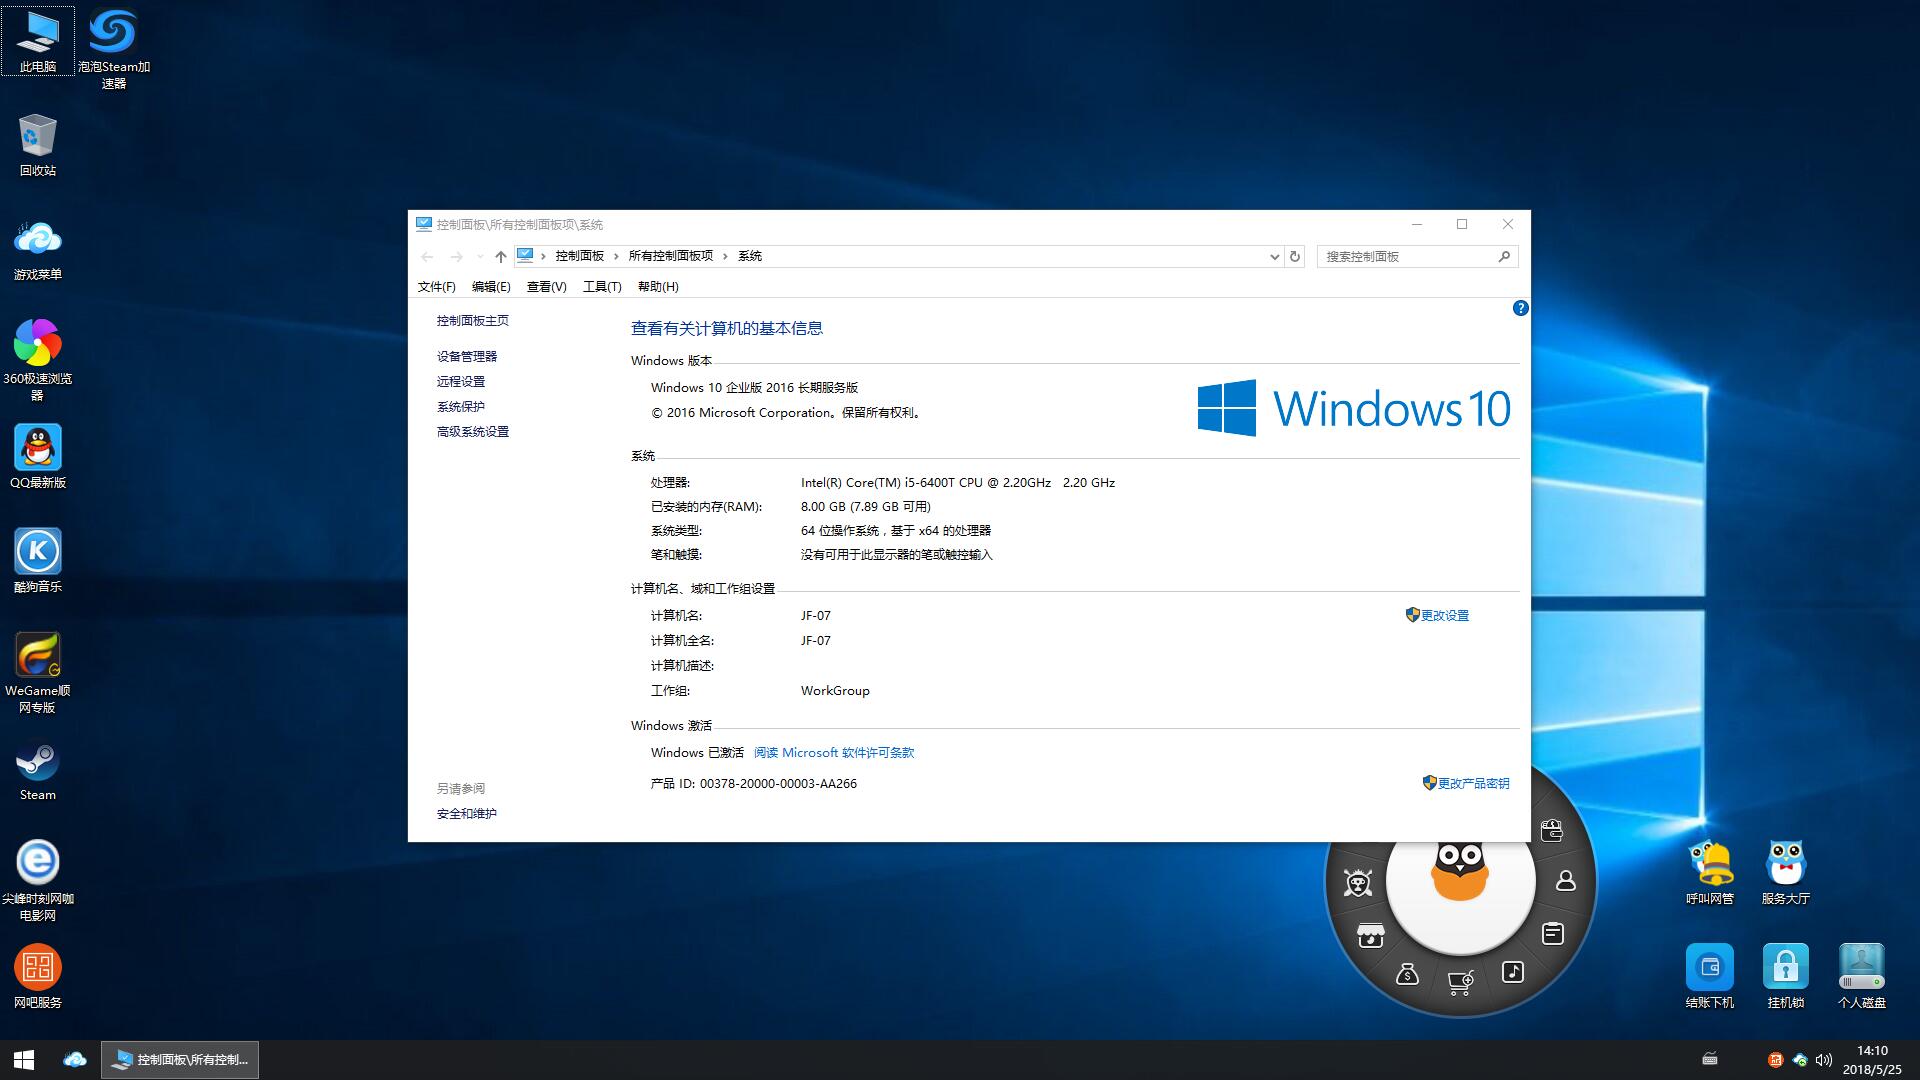Click the owl mascot in the radial menu
This screenshot has height=1080, width=1920.
[1460, 870]
